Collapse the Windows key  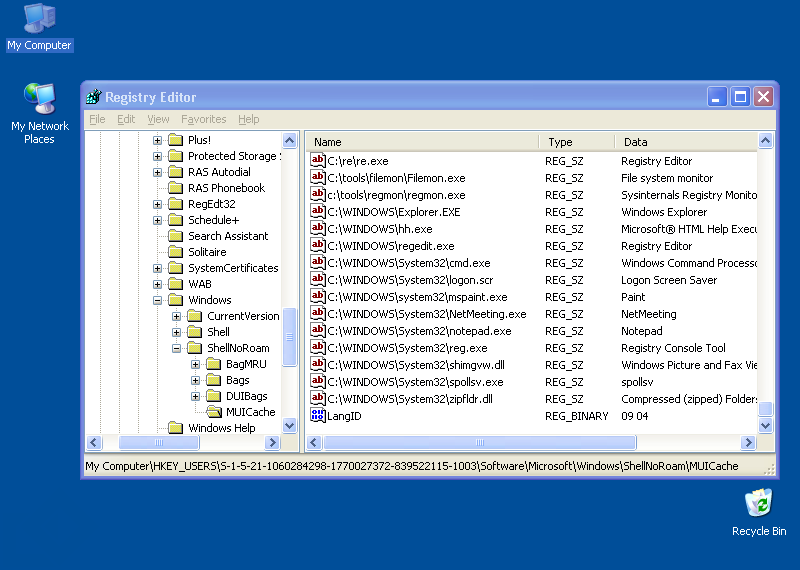157,300
